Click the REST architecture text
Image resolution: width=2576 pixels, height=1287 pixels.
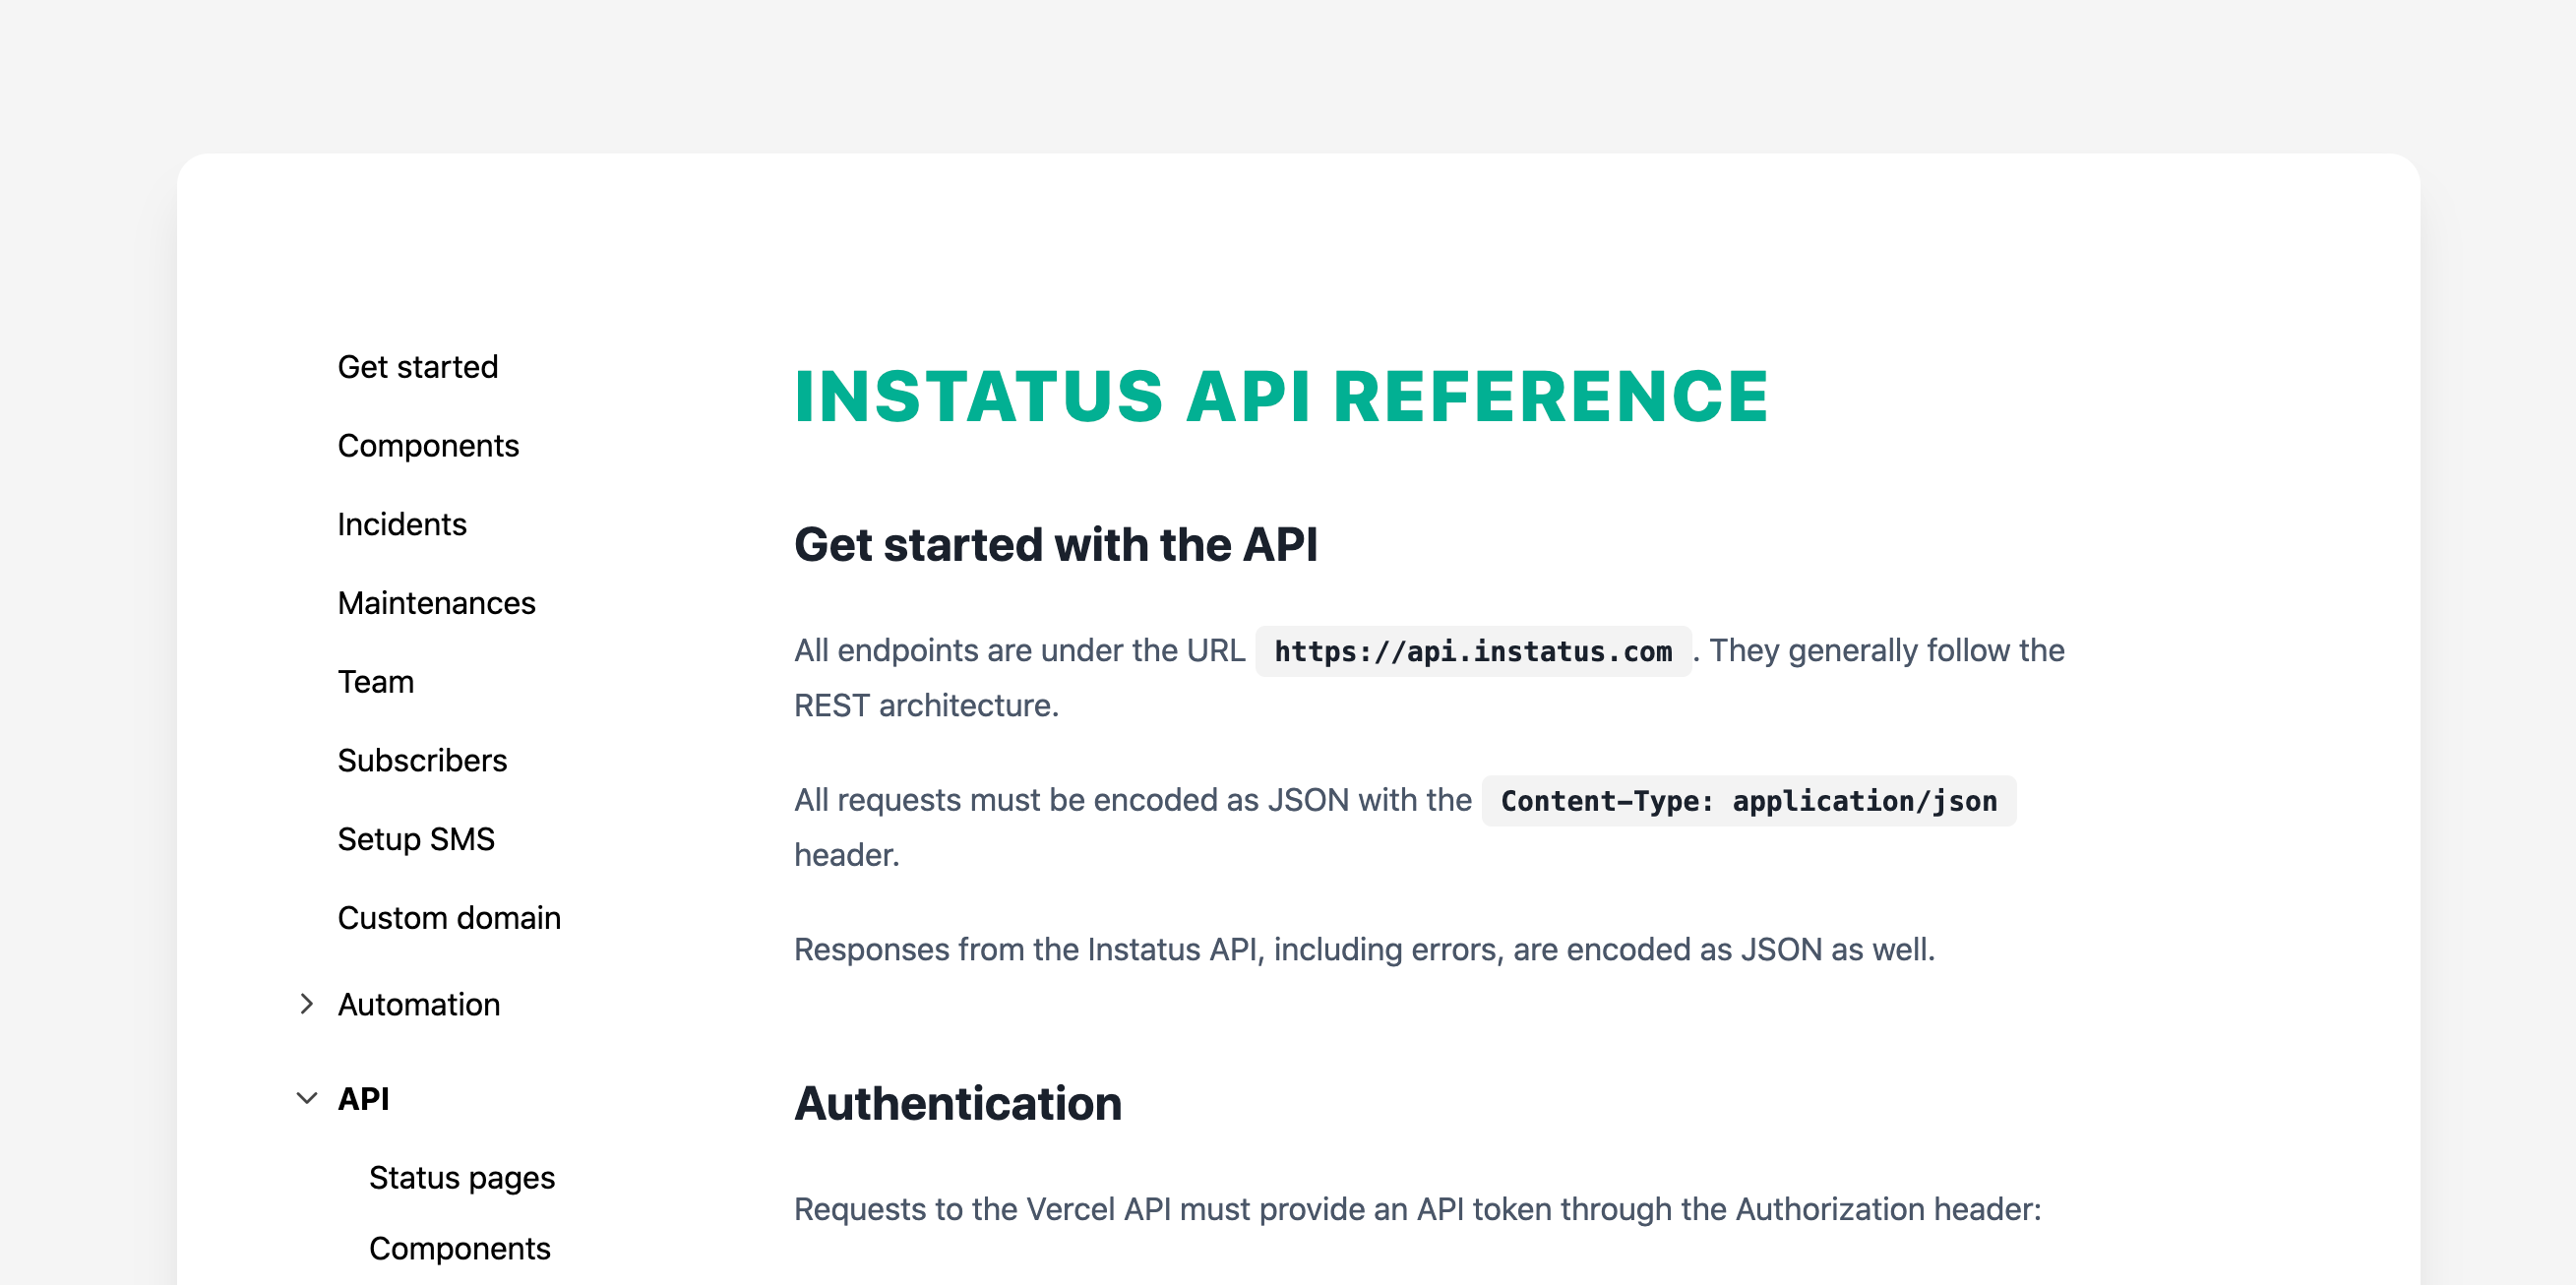926,706
